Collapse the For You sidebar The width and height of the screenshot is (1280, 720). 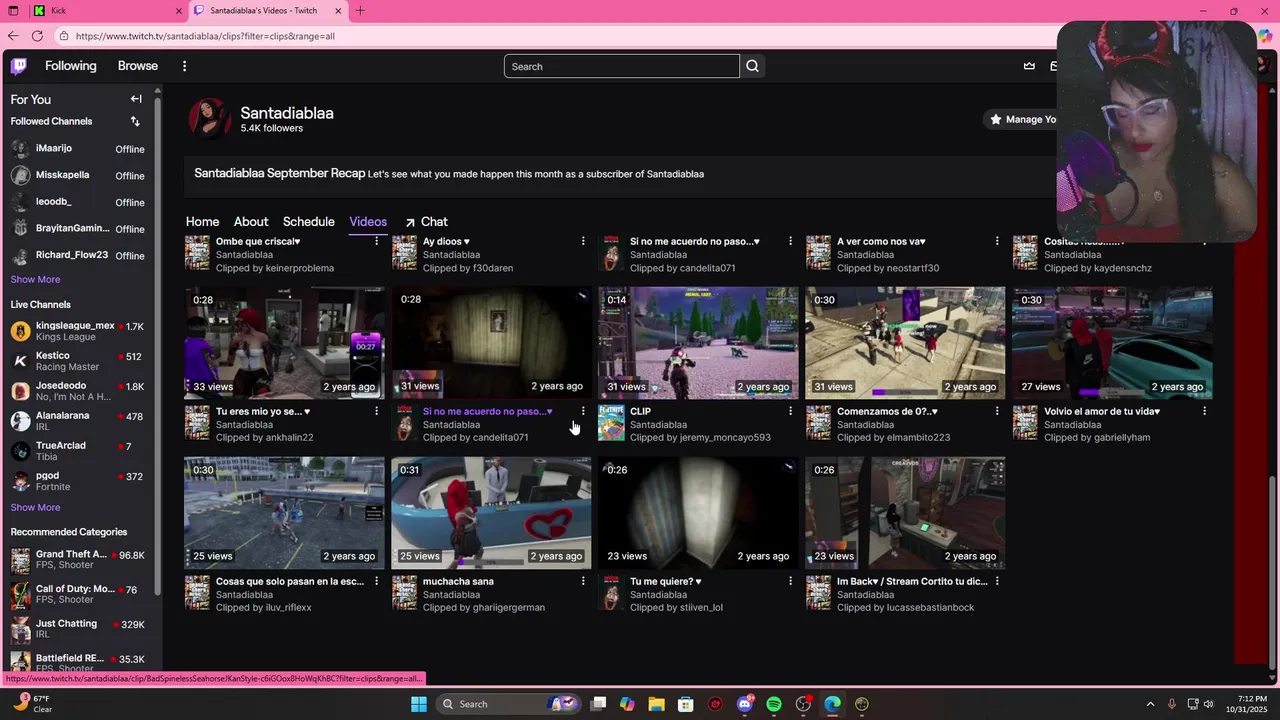click(136, 99)
